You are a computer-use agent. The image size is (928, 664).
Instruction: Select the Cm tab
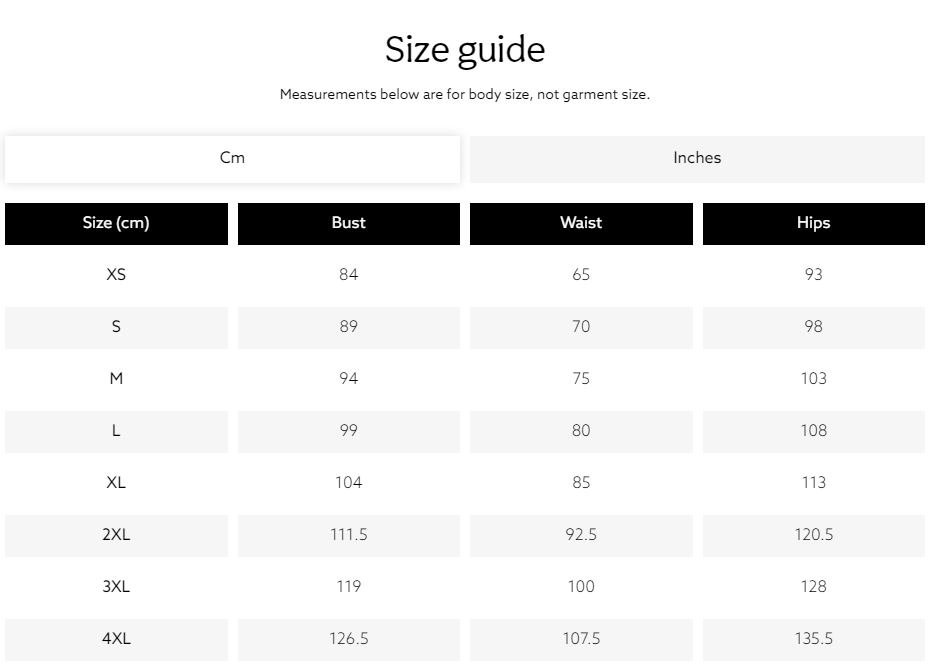(232, 159)
